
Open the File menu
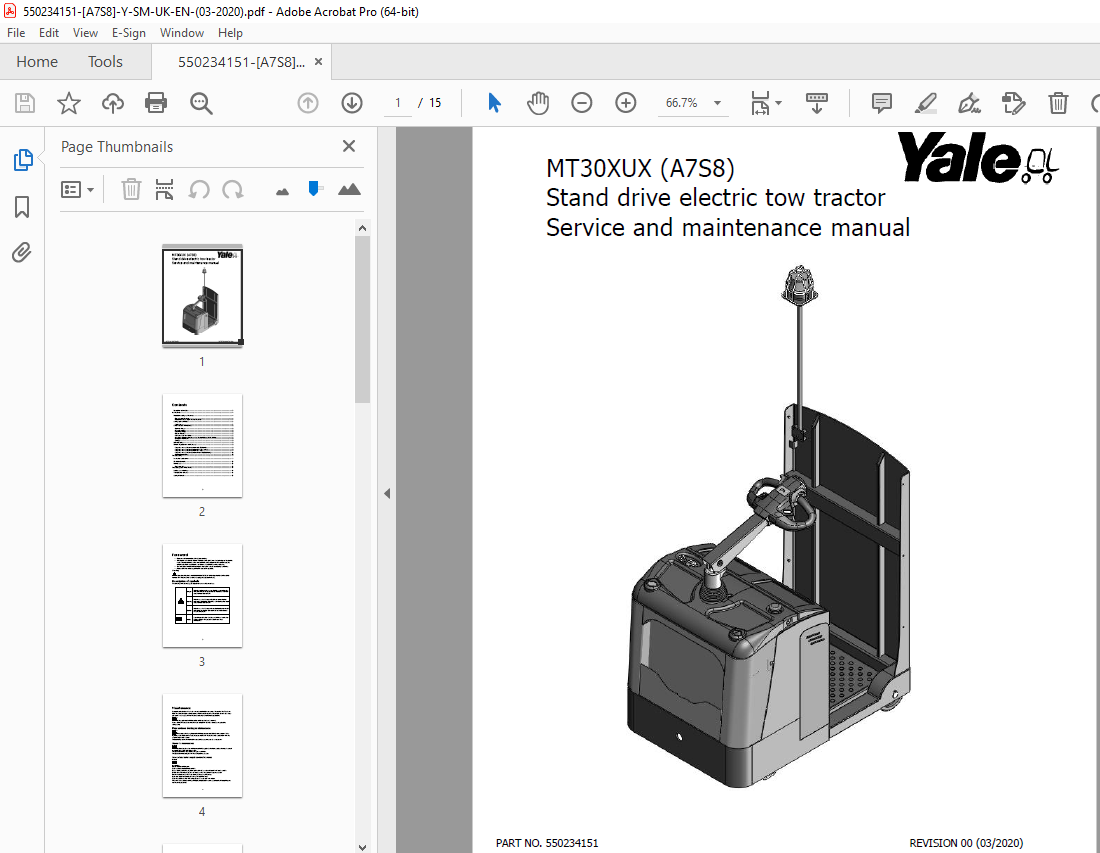pos(15,33)
